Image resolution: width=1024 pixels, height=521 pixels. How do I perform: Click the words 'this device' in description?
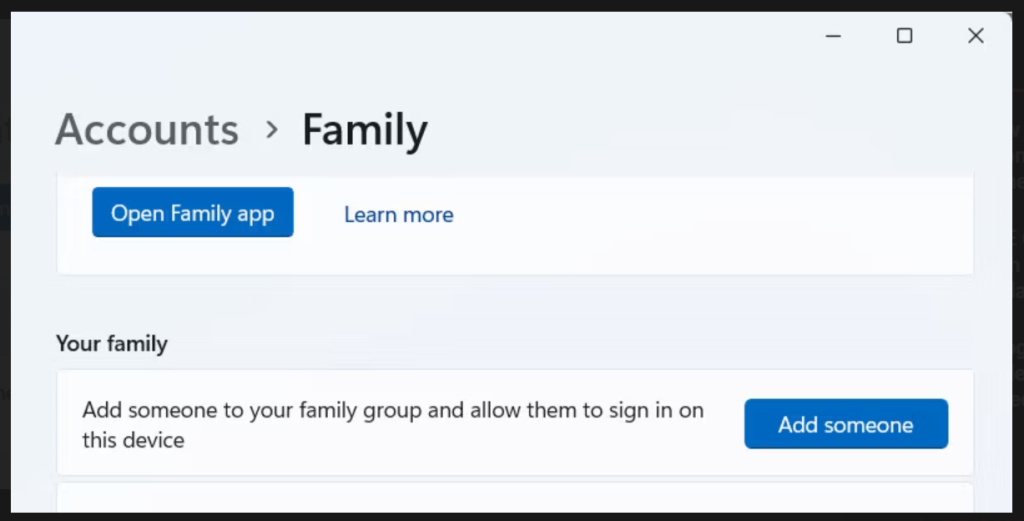point(133,440)
